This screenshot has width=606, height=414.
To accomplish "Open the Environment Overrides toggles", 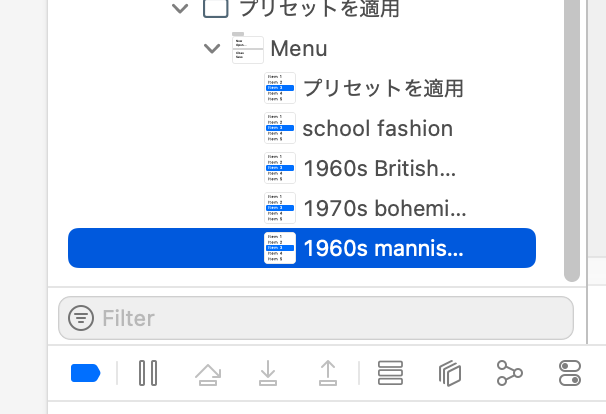I will pyautogui.click(x=570, y=374).
